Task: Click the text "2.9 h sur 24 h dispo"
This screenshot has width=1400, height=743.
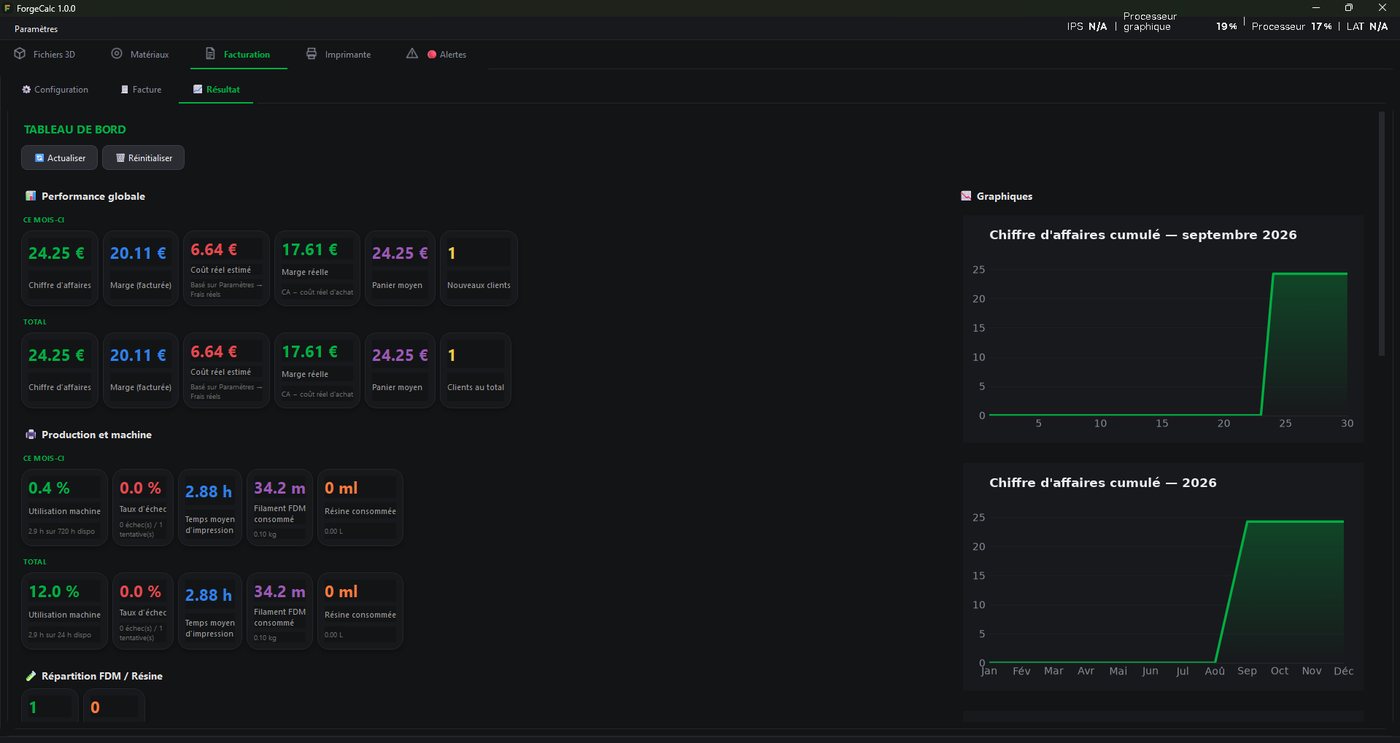Action: [60, 634]
